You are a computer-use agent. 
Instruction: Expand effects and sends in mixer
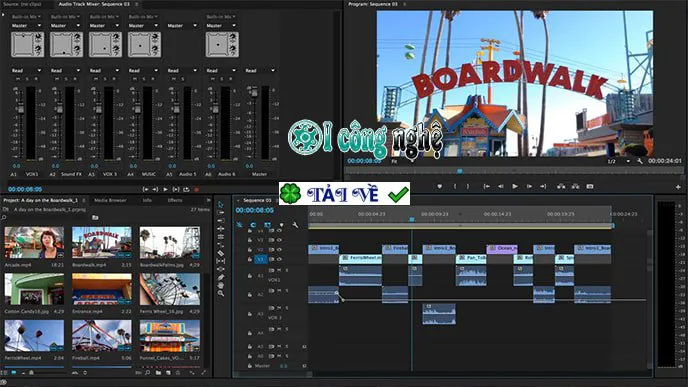point(3,15)
